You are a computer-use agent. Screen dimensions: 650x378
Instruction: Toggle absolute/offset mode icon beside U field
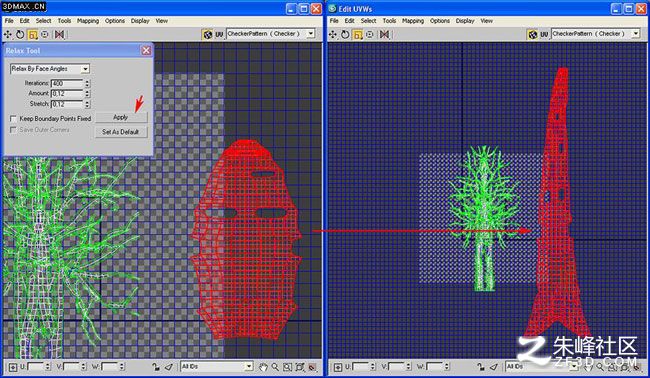[x=13, y=367]
